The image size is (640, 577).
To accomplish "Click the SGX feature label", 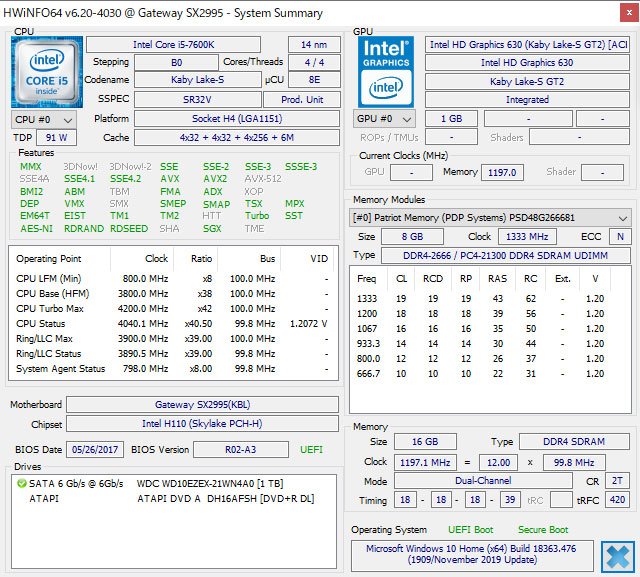I will click(x=212, y=229).
